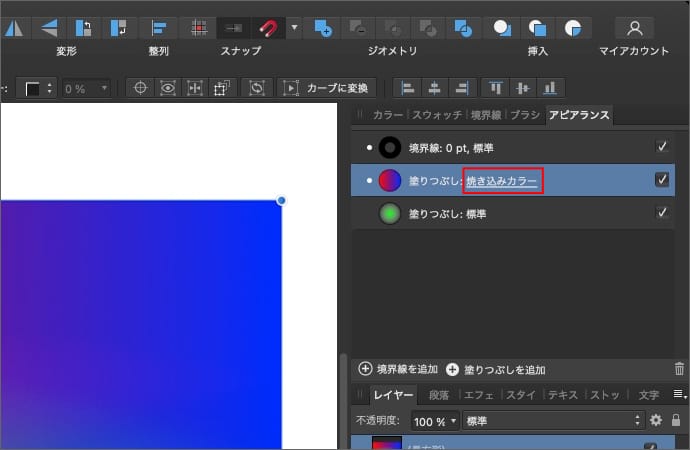Click the 焼き込みカラー blend mode link
This screenshot has height=450, width=690.
502,181
